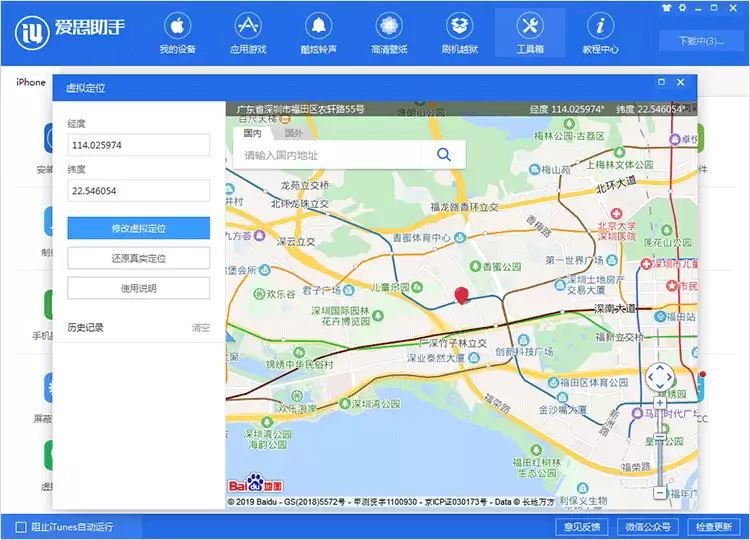Close the 虚拟定位 dialog
The image size is (750, 540).
coord(681,82)
